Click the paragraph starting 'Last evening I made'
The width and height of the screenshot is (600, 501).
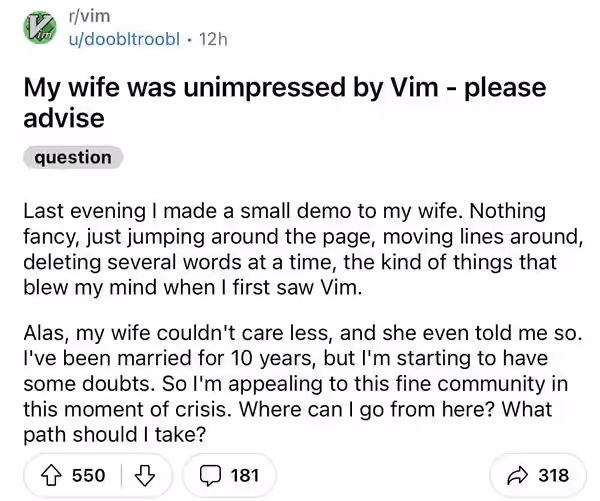pos(303,249)
